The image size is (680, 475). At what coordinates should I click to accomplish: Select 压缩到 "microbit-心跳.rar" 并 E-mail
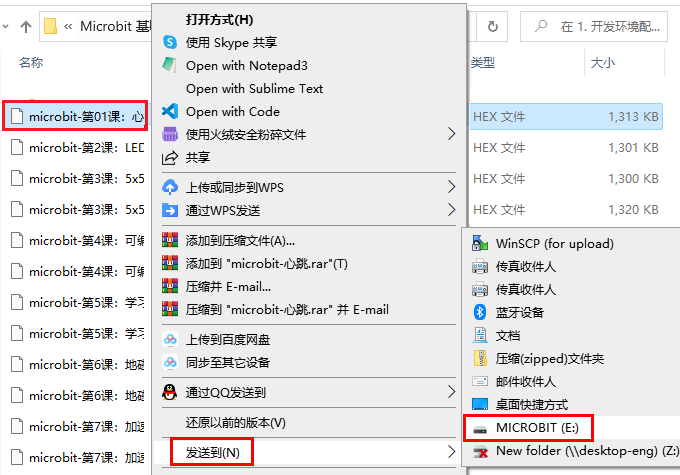(287, 309)
